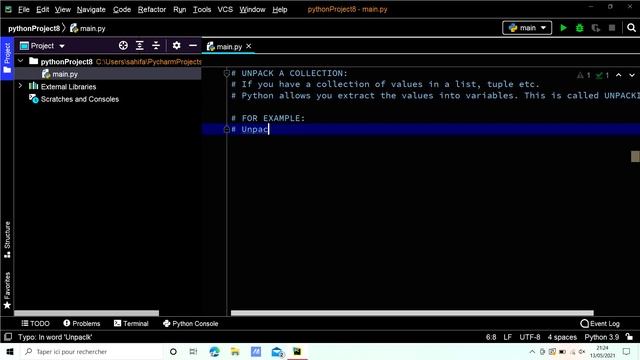Close the main.py editor tab
The width and height of the screenshot is (640, 360).
point(249,46)
